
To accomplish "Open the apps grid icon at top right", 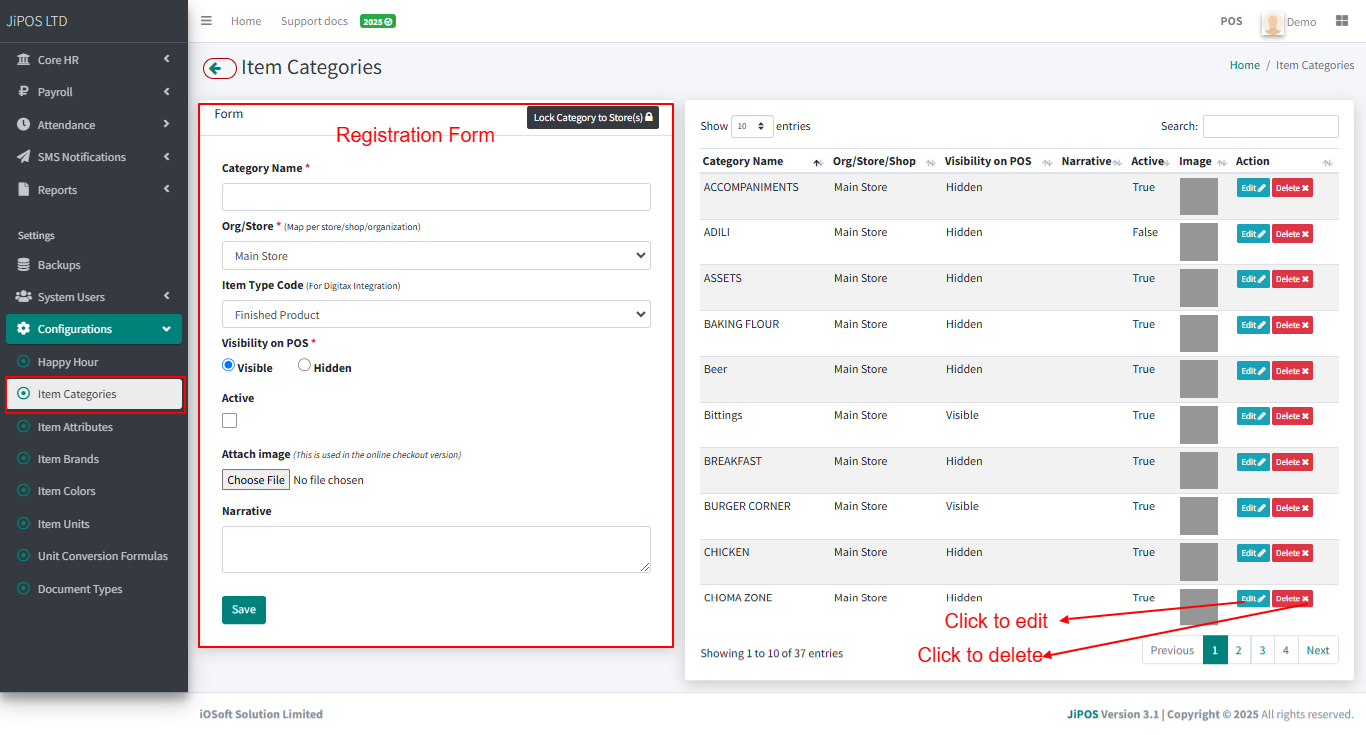I will (x=1342, y=20).
